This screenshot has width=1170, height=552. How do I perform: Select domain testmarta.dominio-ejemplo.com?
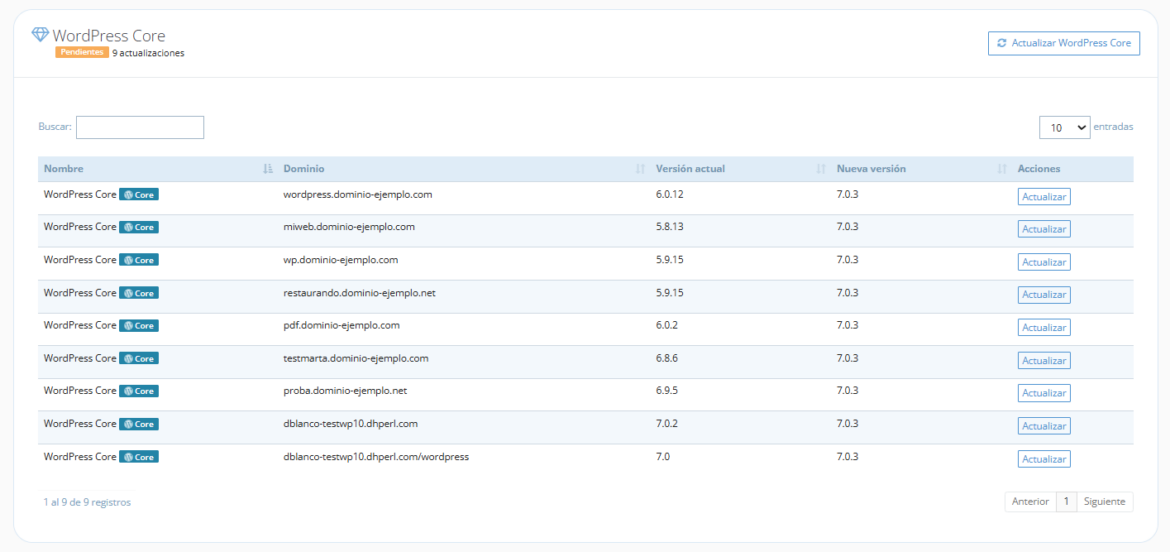[356, 358]
